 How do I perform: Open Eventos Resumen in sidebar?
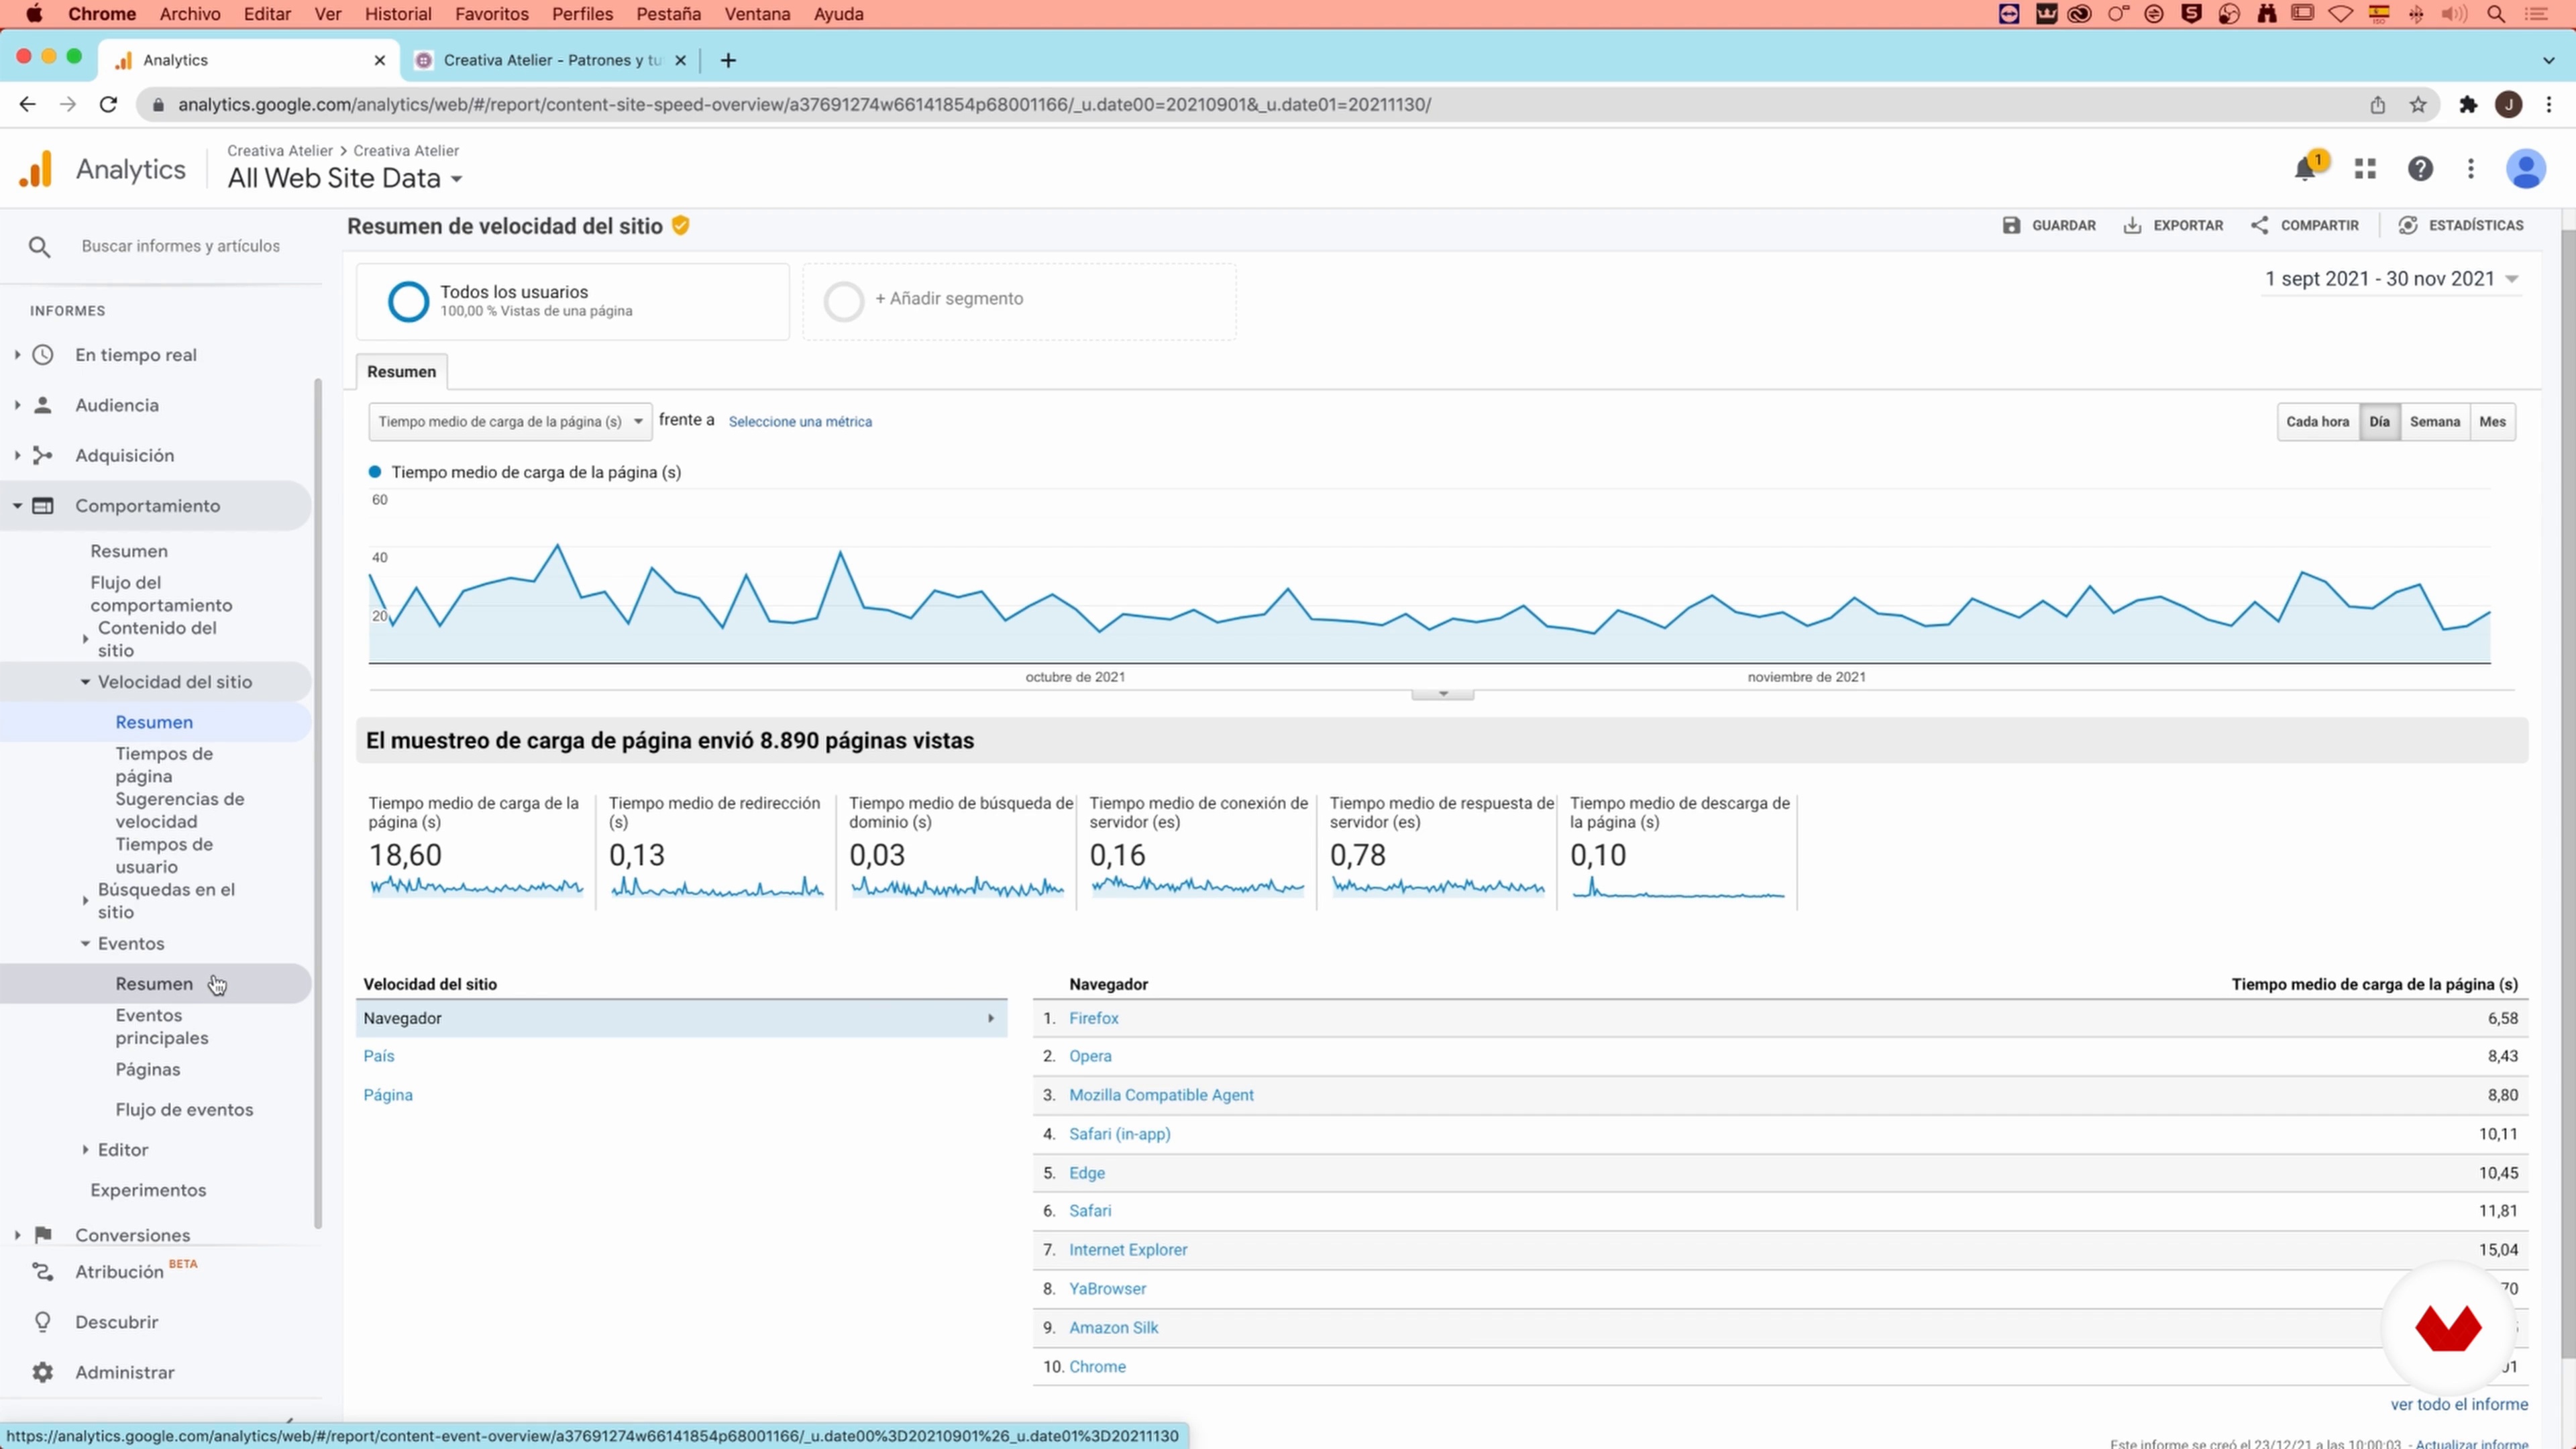[154, 984]
